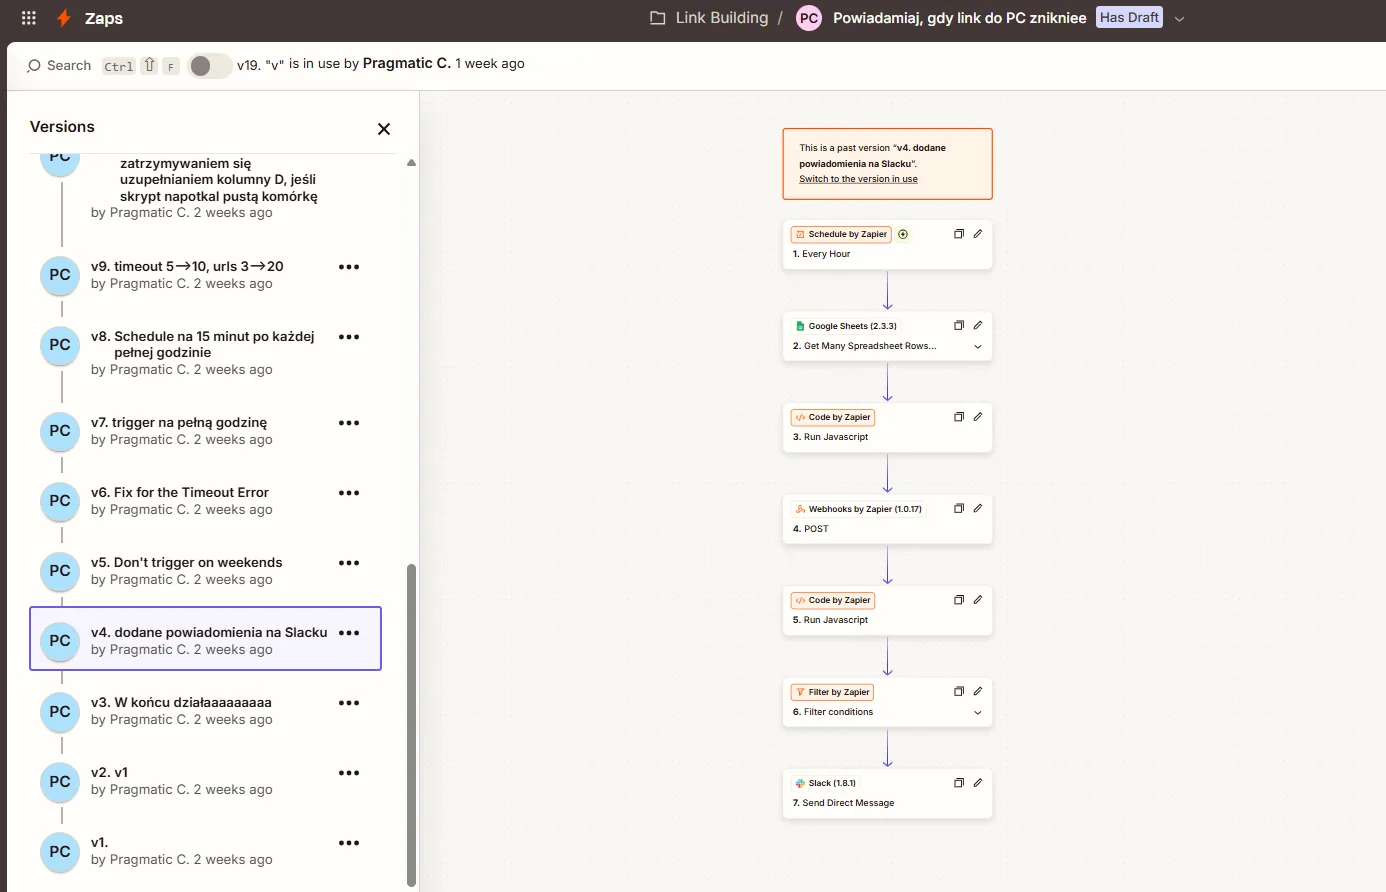Copy step 5 Run Javascript

[x=958, y=600]
